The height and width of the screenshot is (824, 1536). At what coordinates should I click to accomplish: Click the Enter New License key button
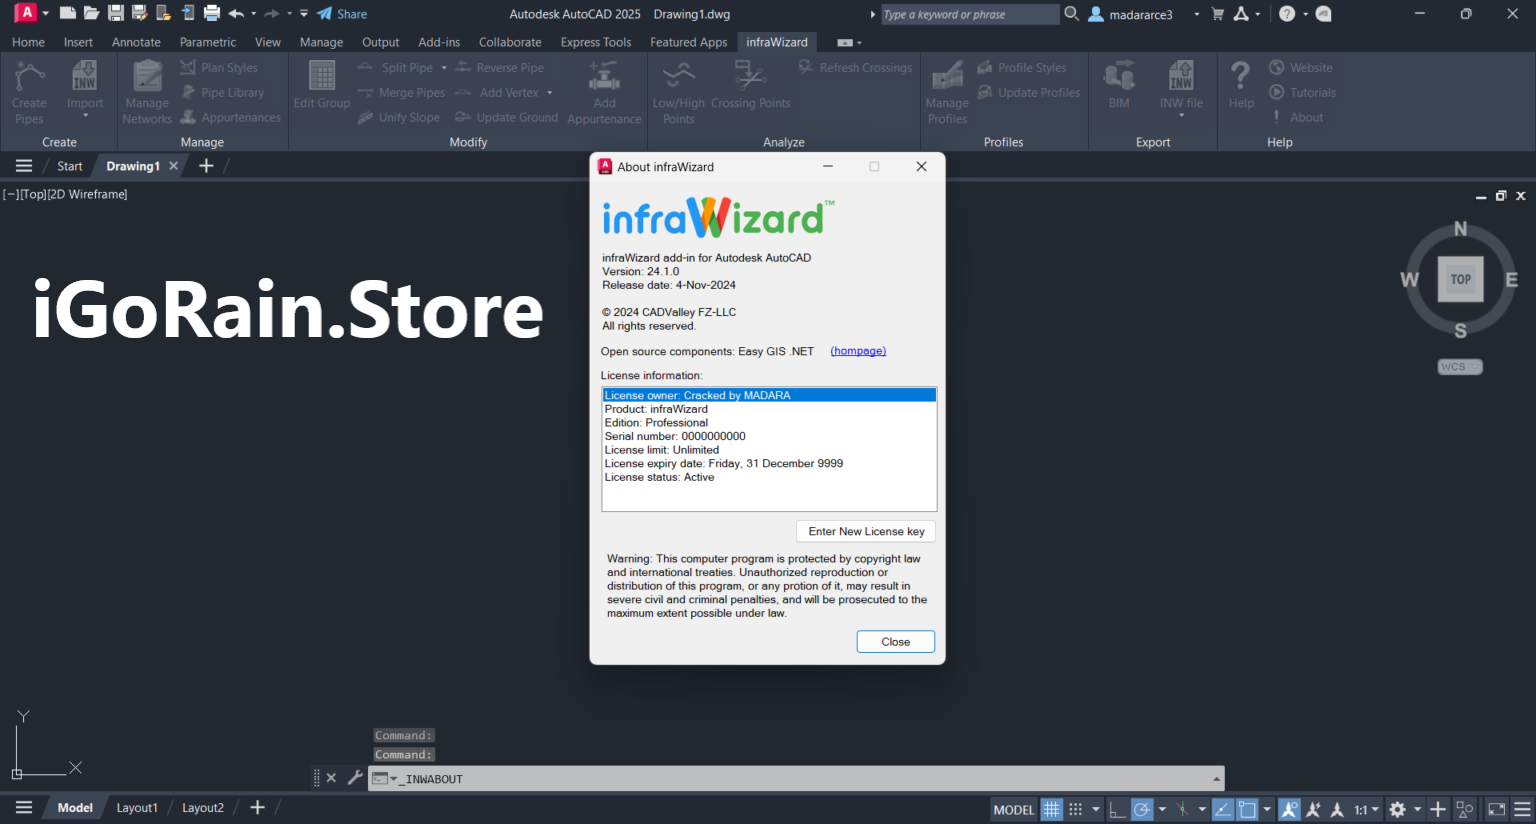click(x=865, y=531)
